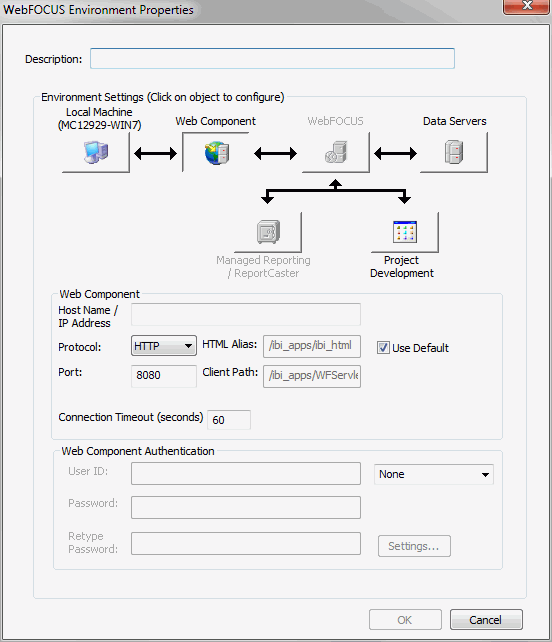
Task: Click the Retype Password field
Action: (246, 543)
